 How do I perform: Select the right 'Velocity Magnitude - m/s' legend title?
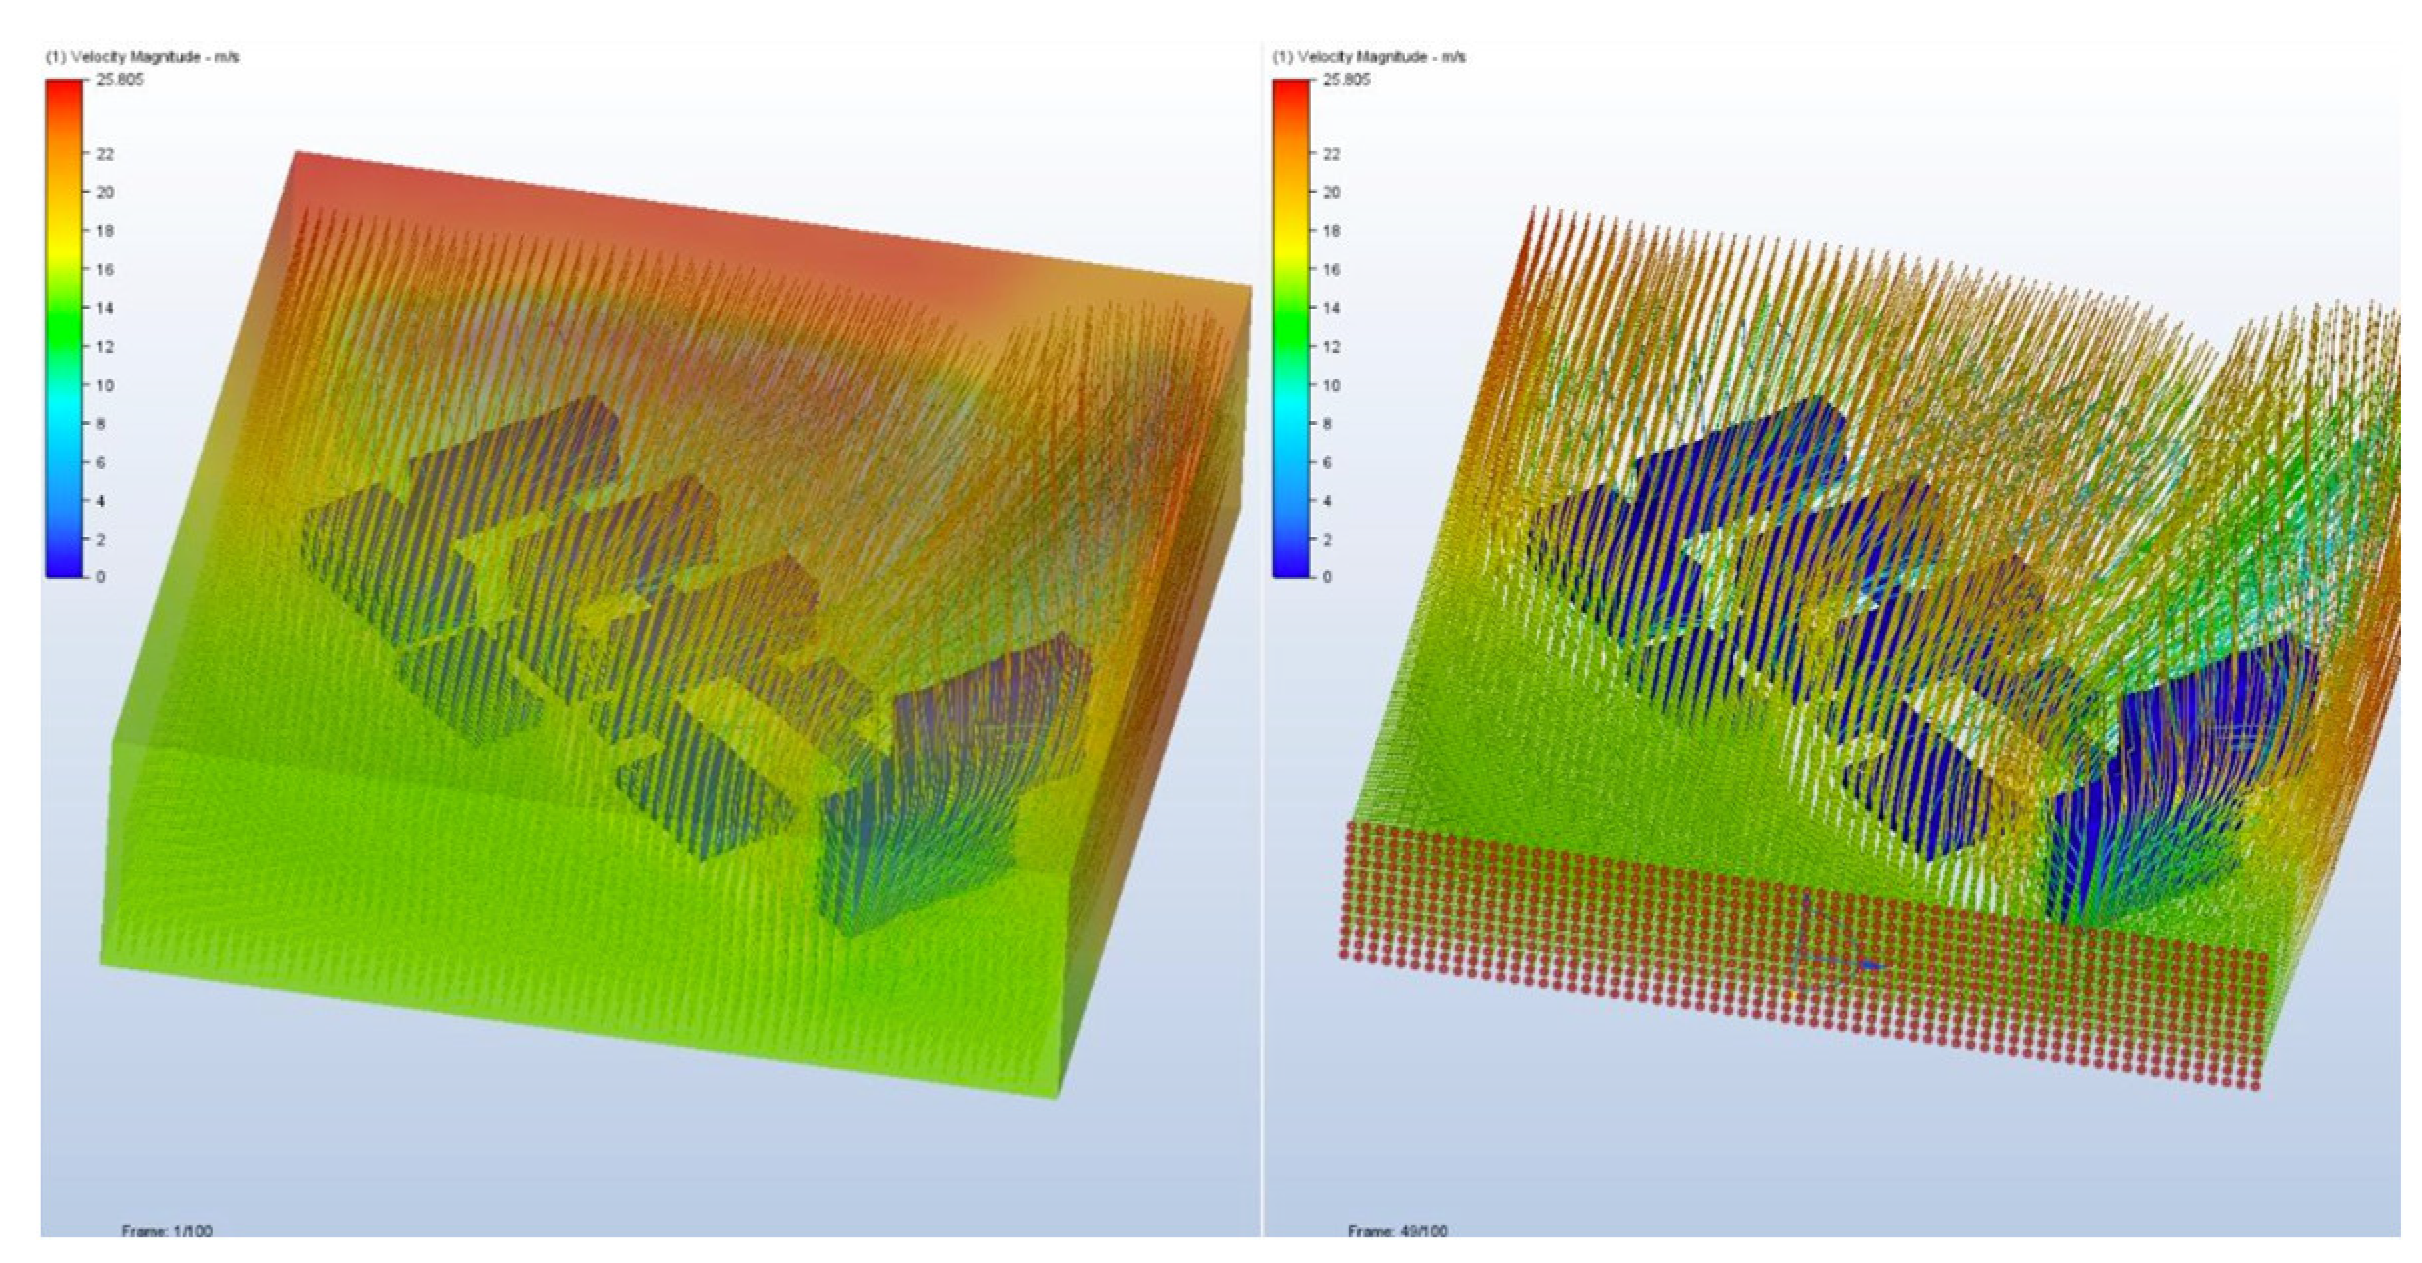[1369, 57]
